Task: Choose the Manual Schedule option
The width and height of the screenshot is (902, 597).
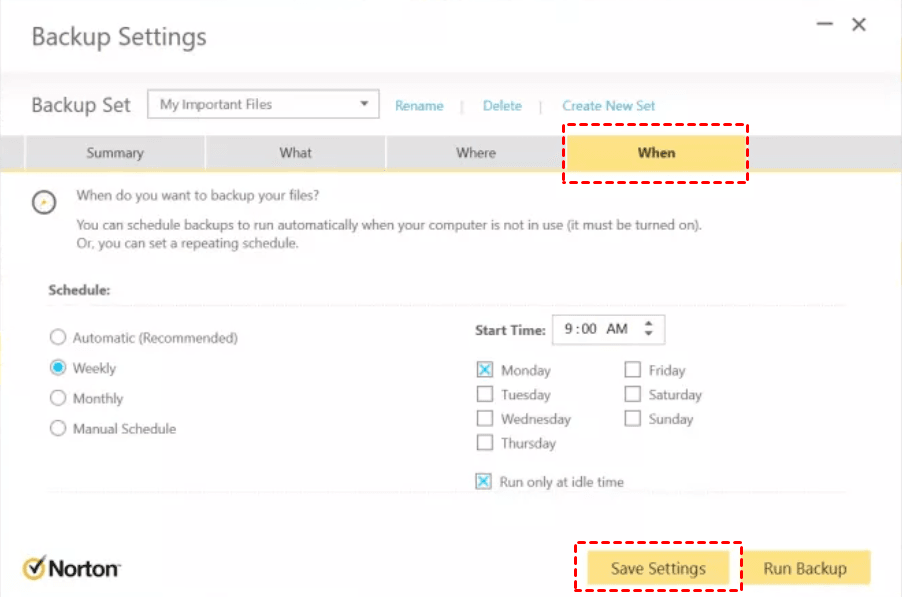Action: pyautogui.click(x=58, y=429)
